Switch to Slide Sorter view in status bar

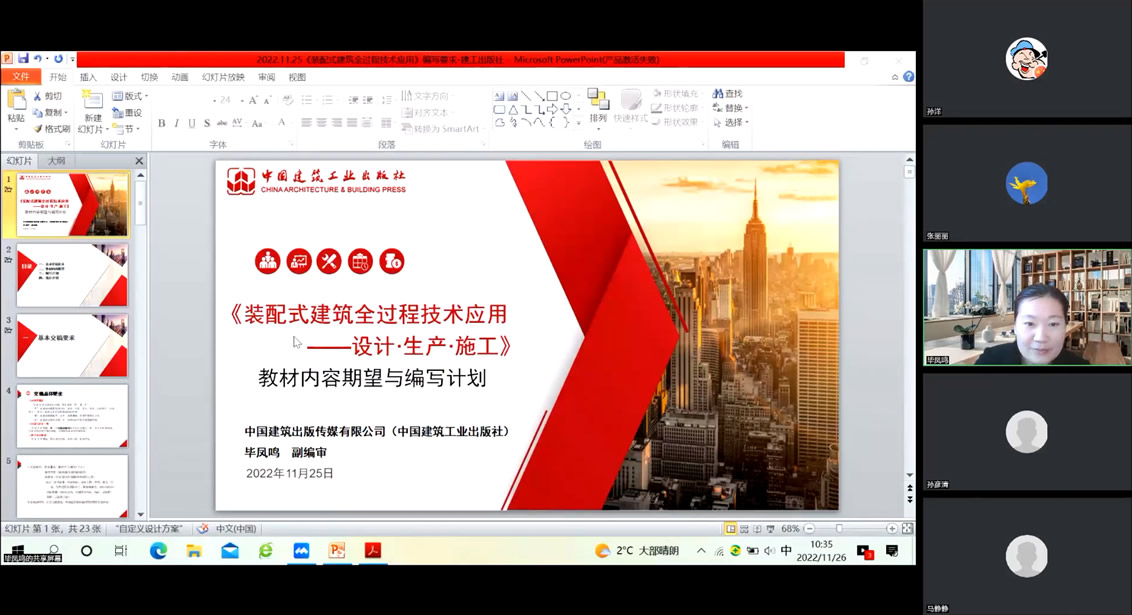pos(744,529)
